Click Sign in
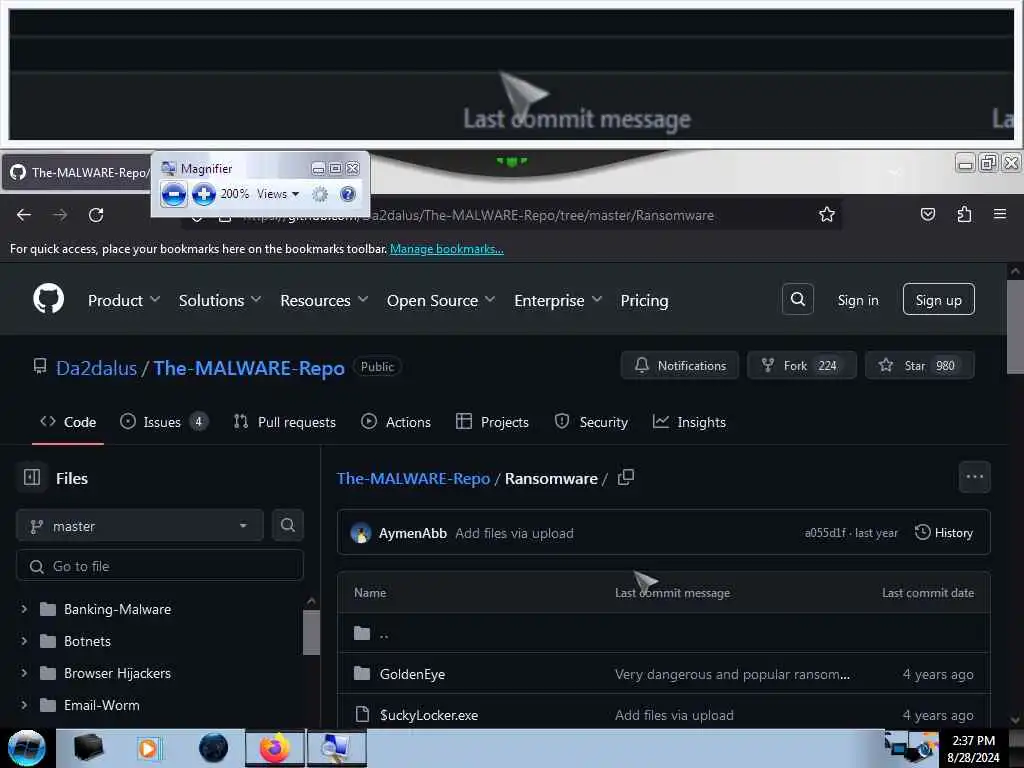The height and width of the screenshot is (768, 1024). 857,300
